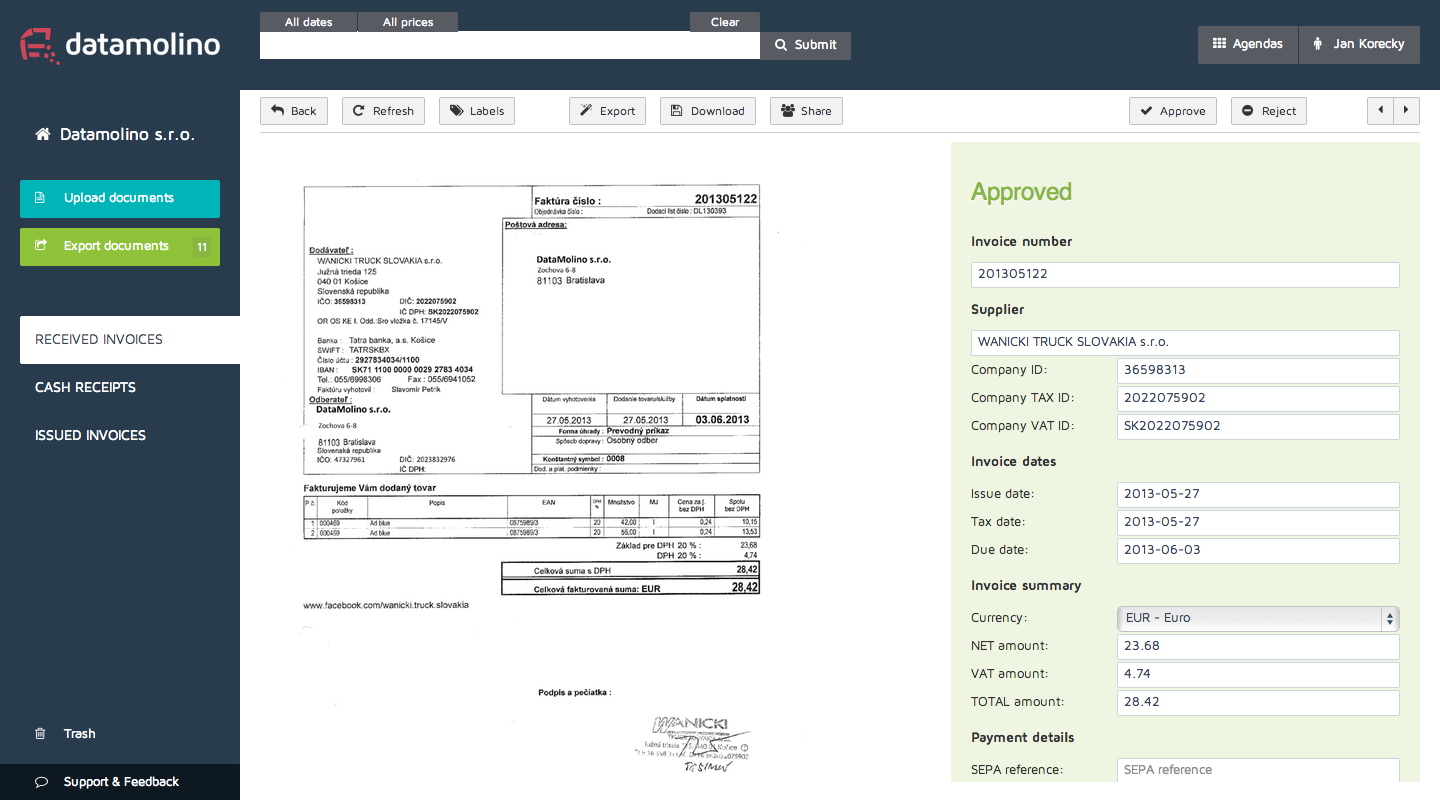Click the datamolino logo icon
This screenshot has width=1440, height=800.
pos(39,45)
